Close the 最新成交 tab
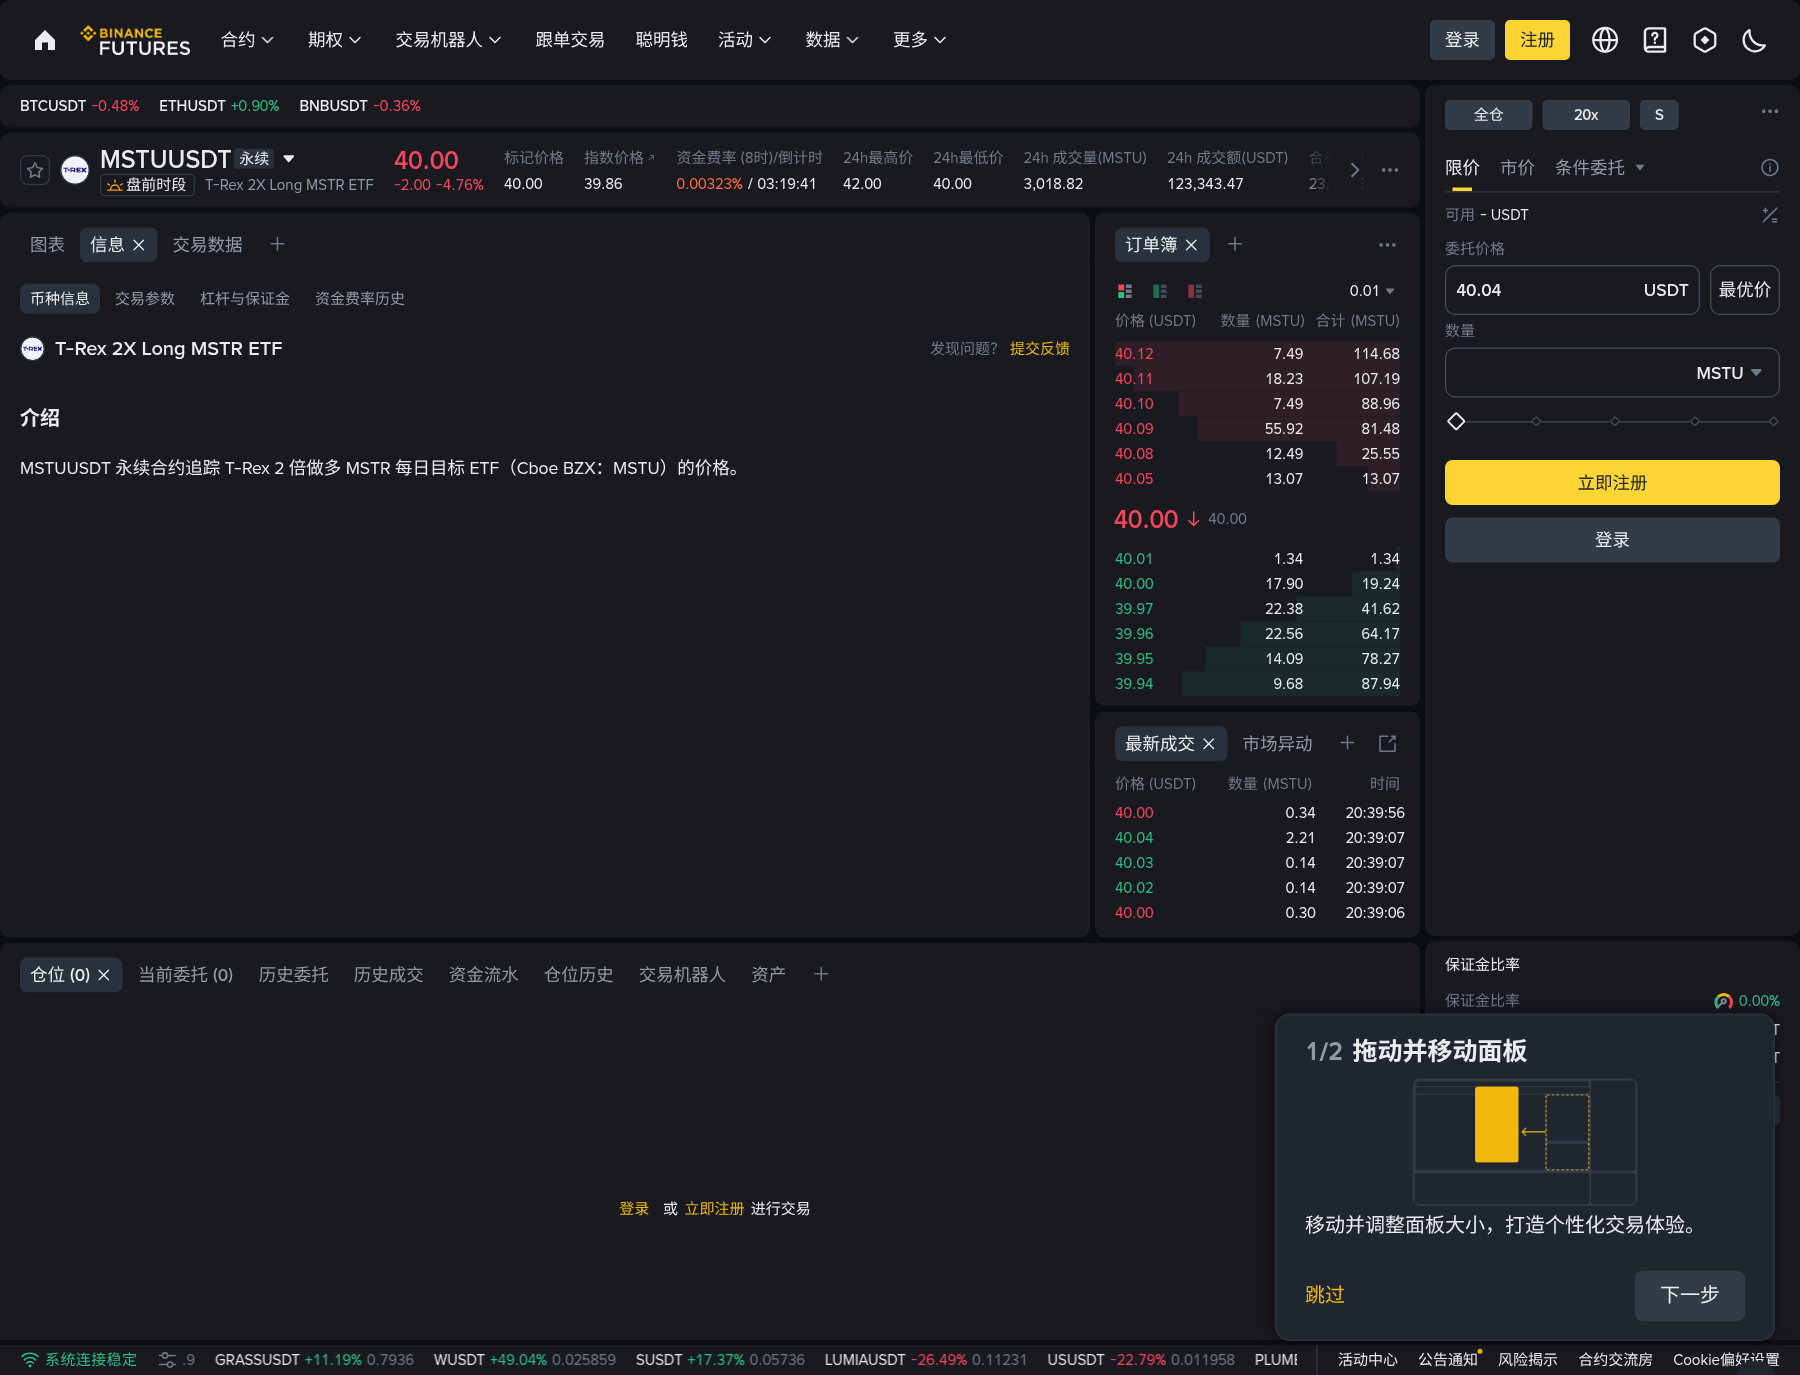This screenshot has width=1800, height=1375. (1209, 744)
